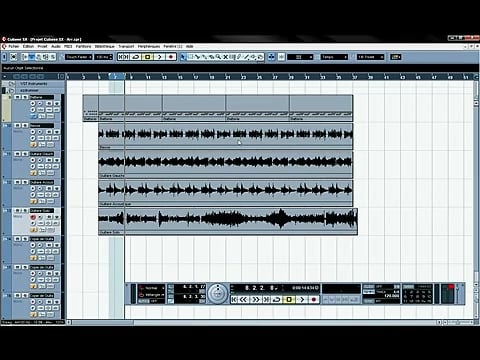Click Play in the floating transport panel
This screenshot has height=360, width=480.
coord(301,300)
